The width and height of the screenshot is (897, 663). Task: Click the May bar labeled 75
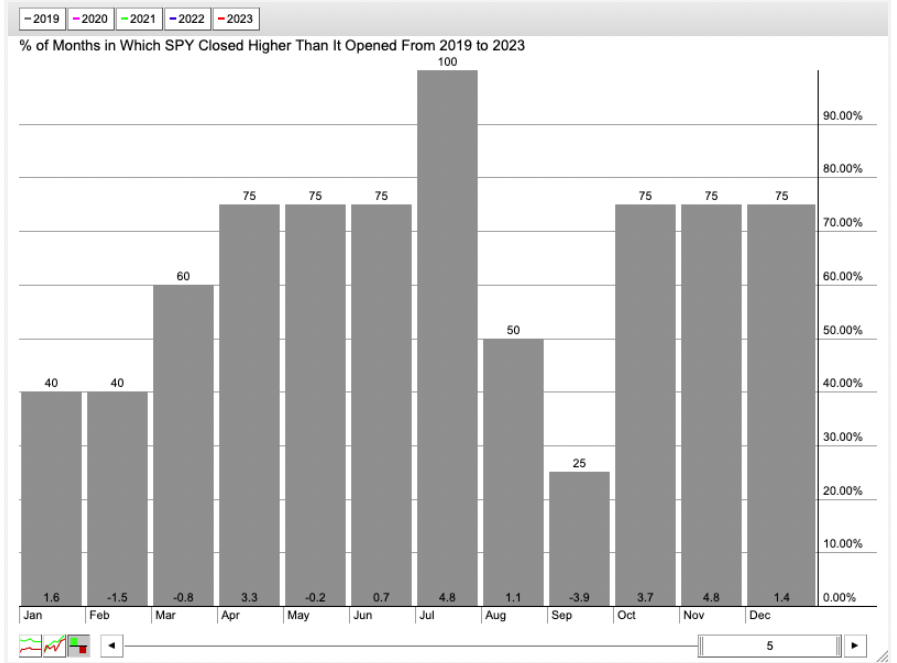point(315,404)
